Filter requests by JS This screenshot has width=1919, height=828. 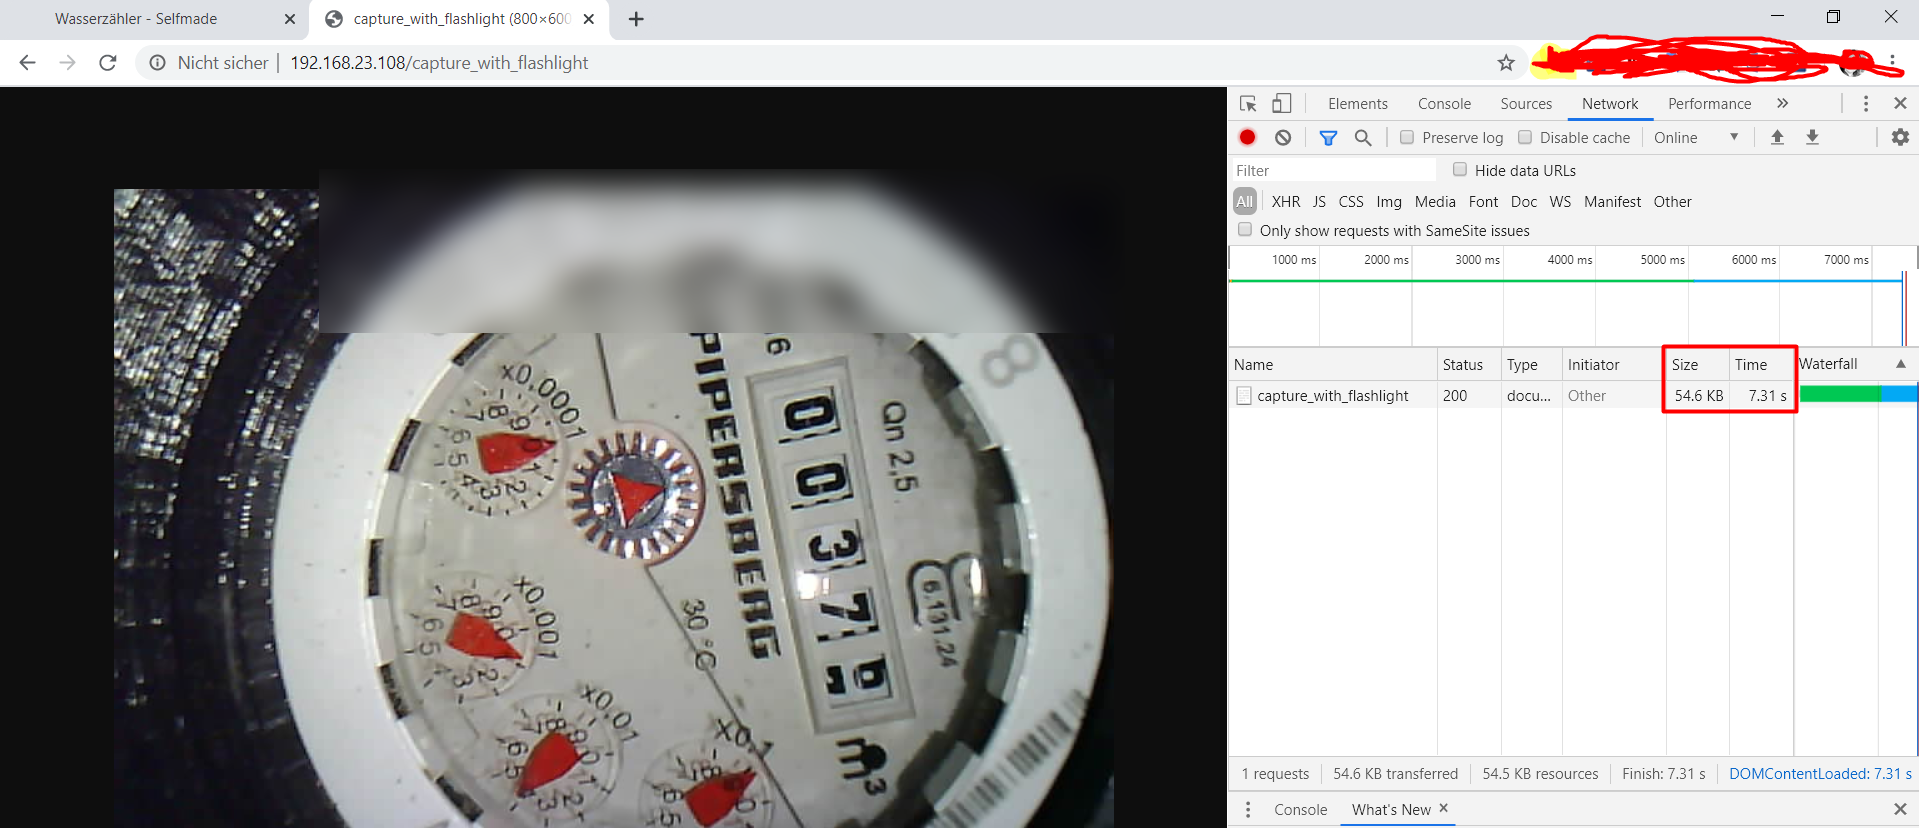[x=1319, y=201]
